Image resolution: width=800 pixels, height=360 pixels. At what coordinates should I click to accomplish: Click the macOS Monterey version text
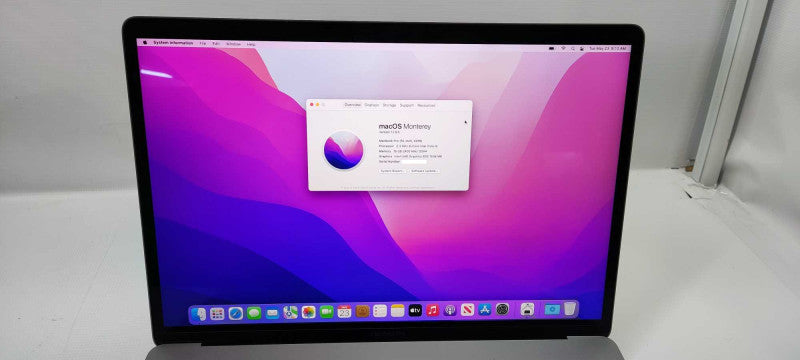[x=389, y=133]
